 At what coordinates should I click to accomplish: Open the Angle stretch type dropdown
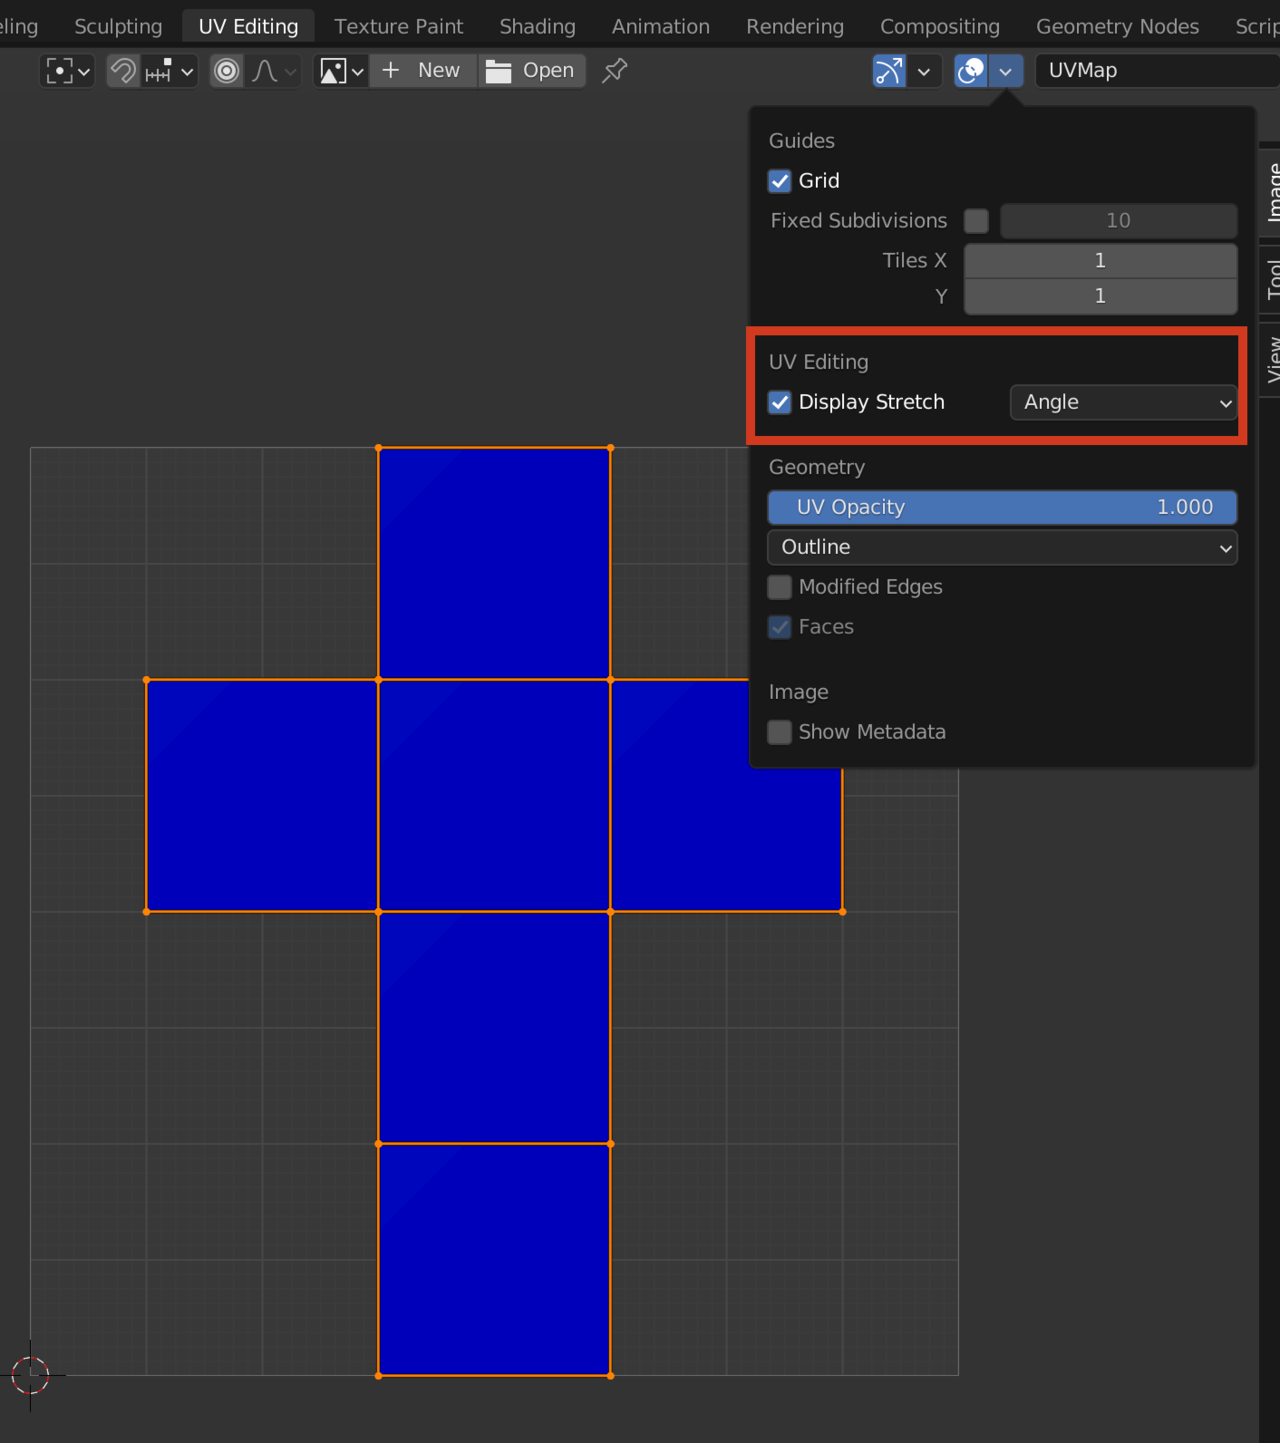click(x=1124, y=402)
